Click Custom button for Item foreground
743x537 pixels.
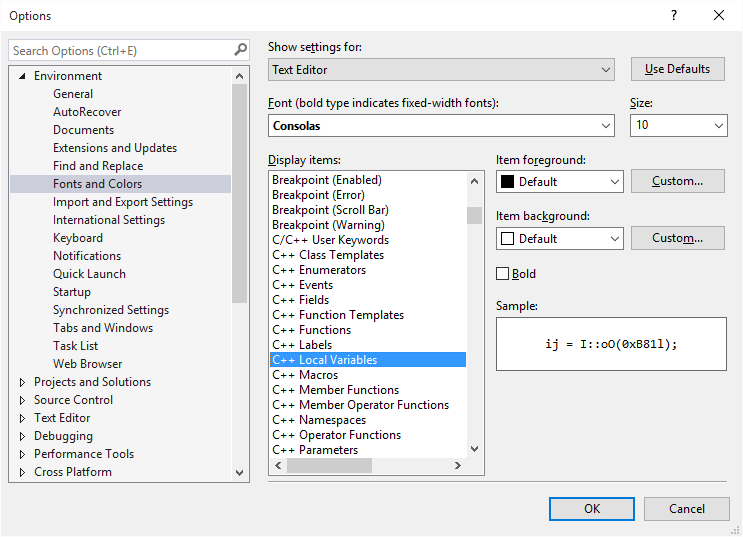click(x=678, y=181)
